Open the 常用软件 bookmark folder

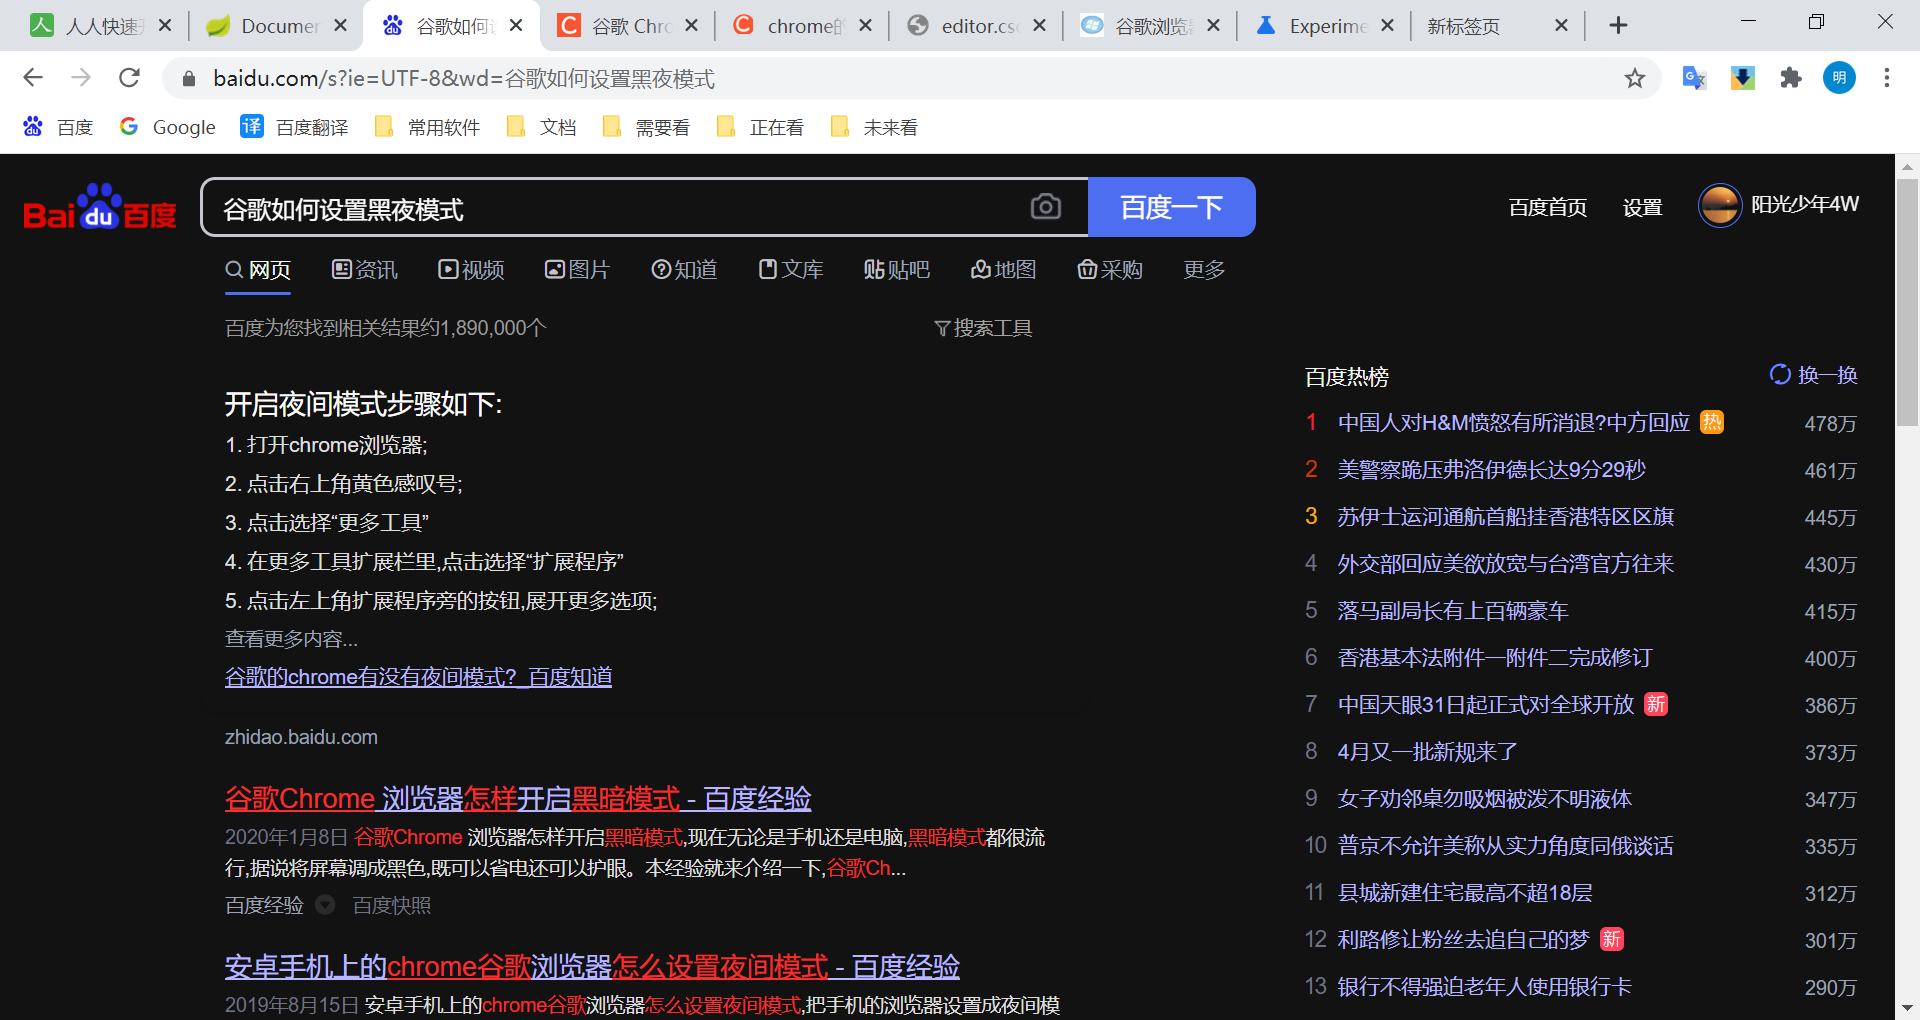pyautogui.click(x=427, y=127)
